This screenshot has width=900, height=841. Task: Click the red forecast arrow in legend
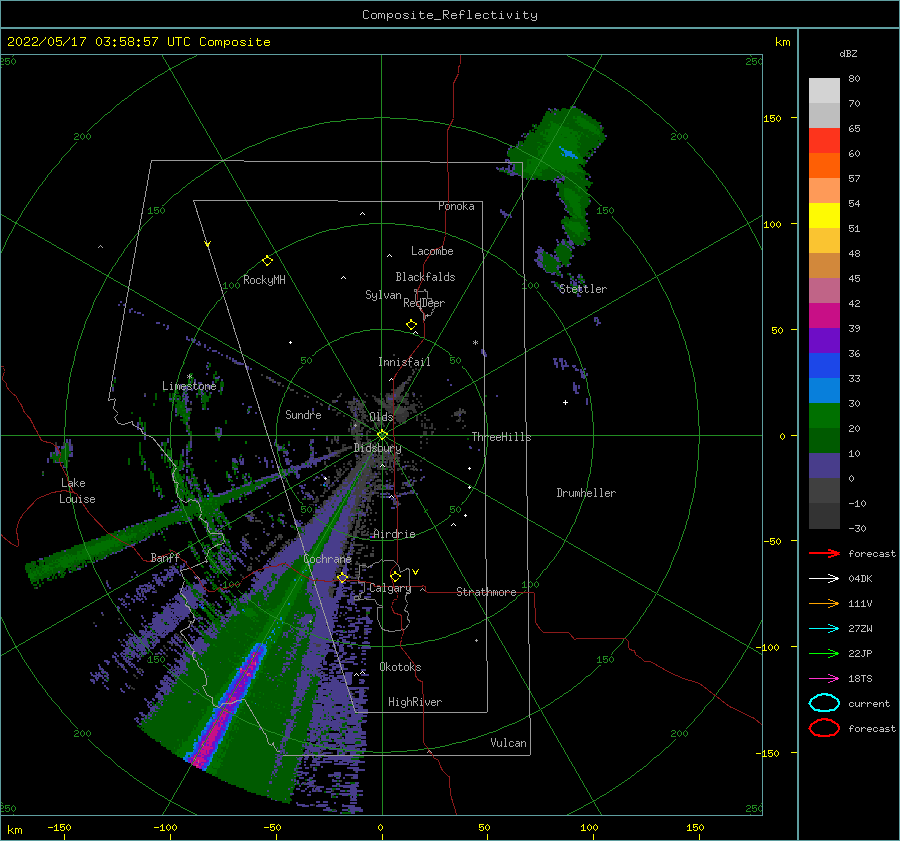[824, 553]
